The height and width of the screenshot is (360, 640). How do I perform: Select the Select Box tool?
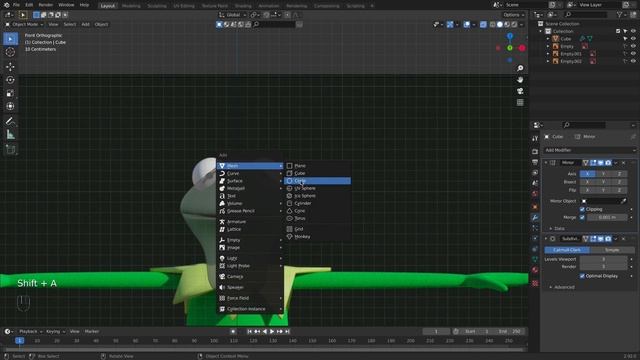pos(10,39)
